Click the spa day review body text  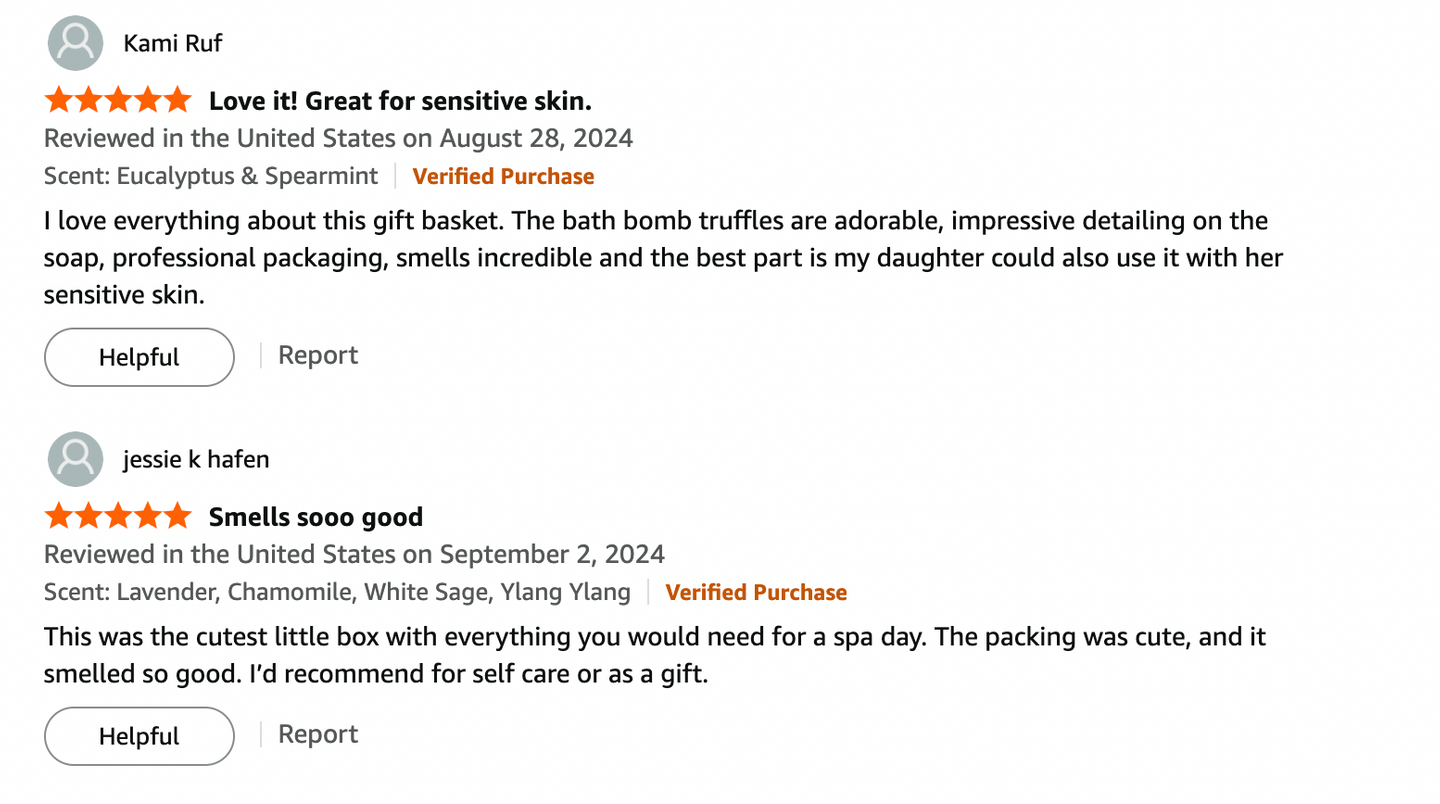coord(654,655)
